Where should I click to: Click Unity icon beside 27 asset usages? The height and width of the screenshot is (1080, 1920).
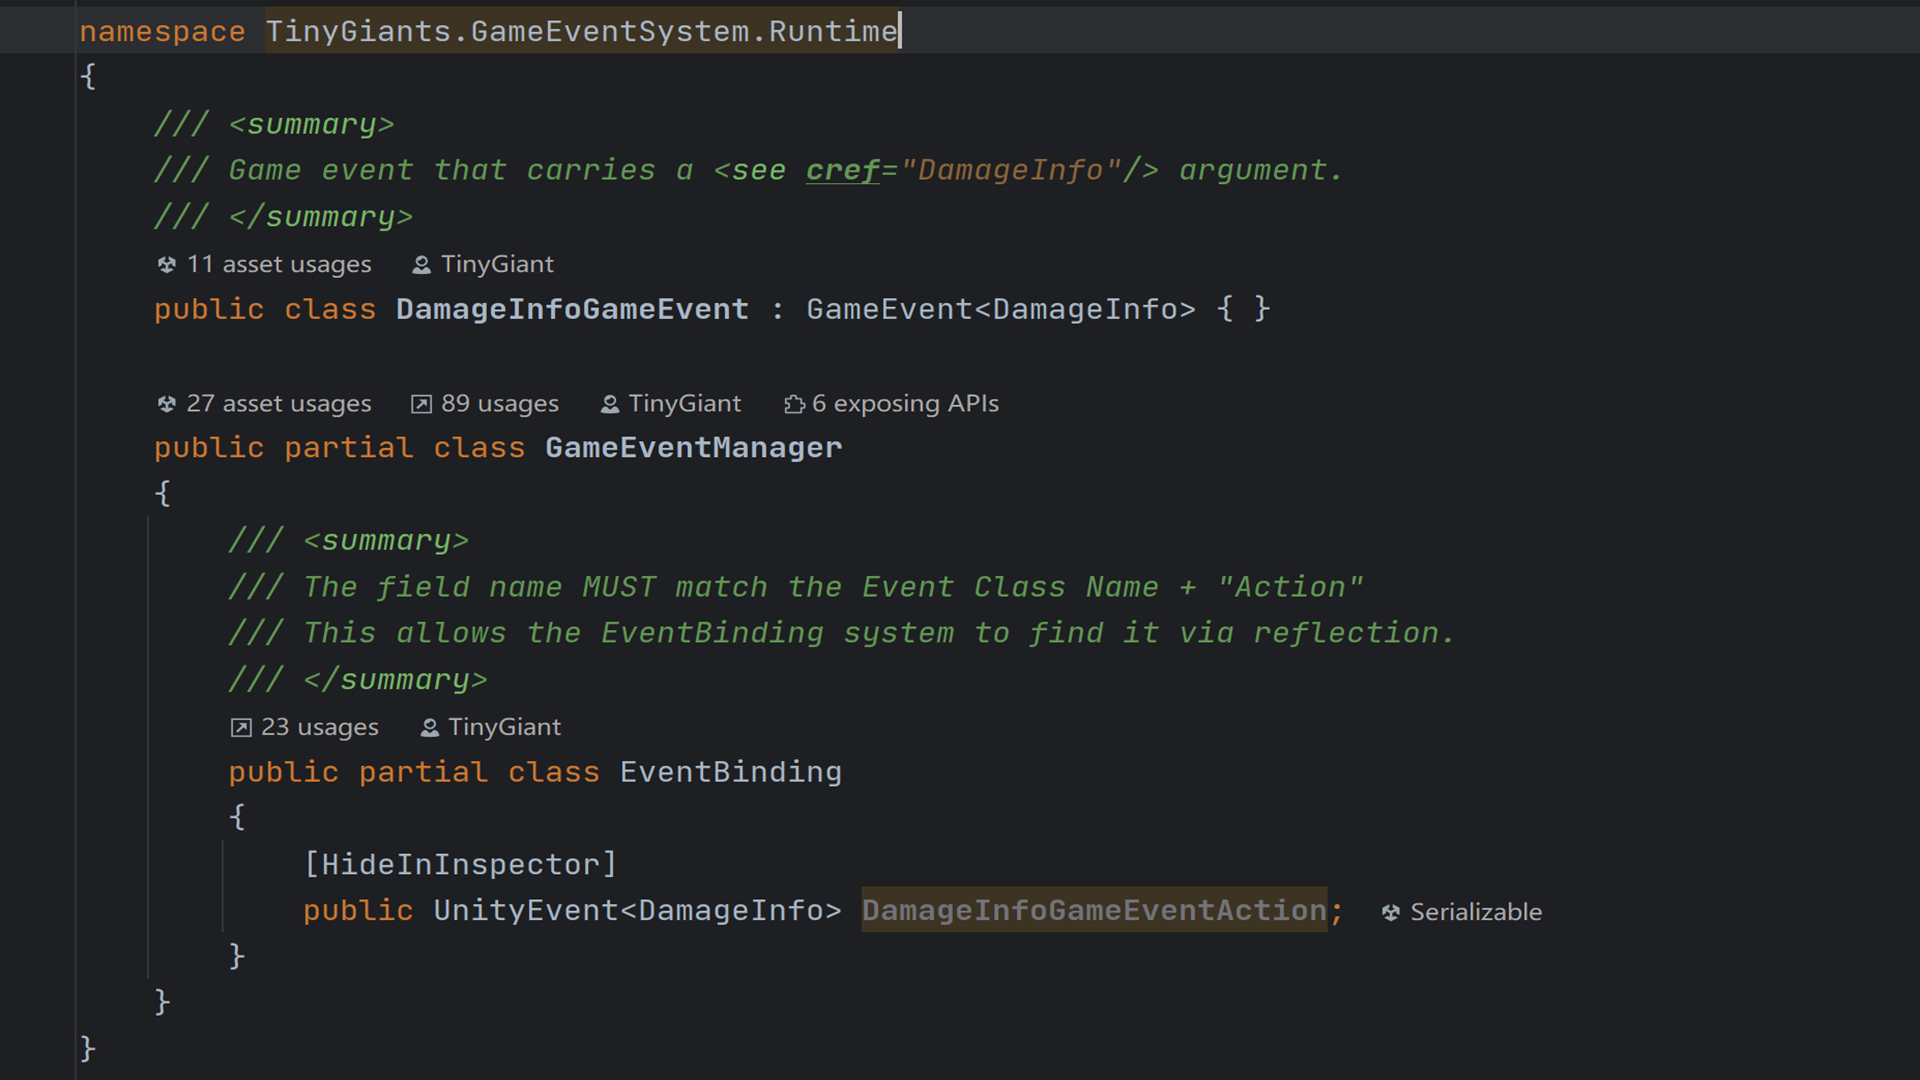tap(167, 404)
